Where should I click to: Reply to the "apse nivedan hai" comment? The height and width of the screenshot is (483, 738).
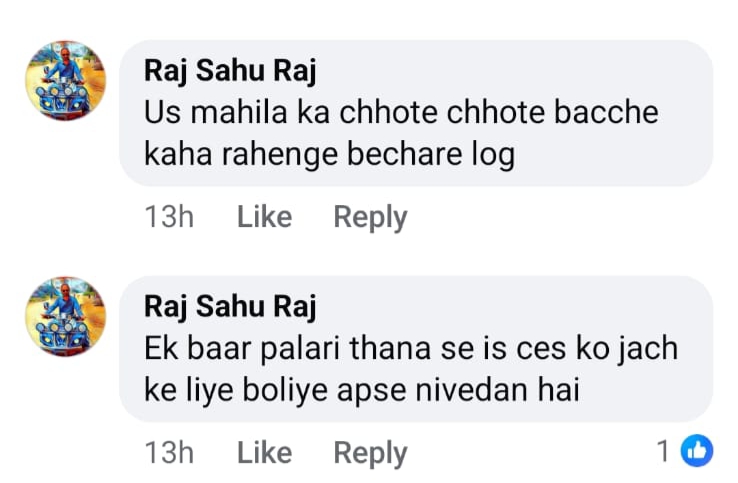coord(370,453)
